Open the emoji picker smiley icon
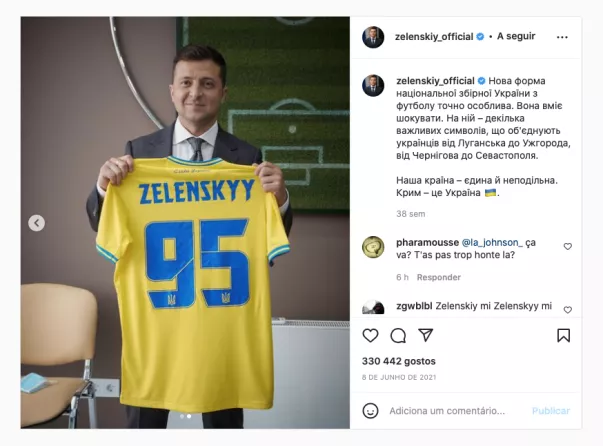 click(x=370, y=411)
